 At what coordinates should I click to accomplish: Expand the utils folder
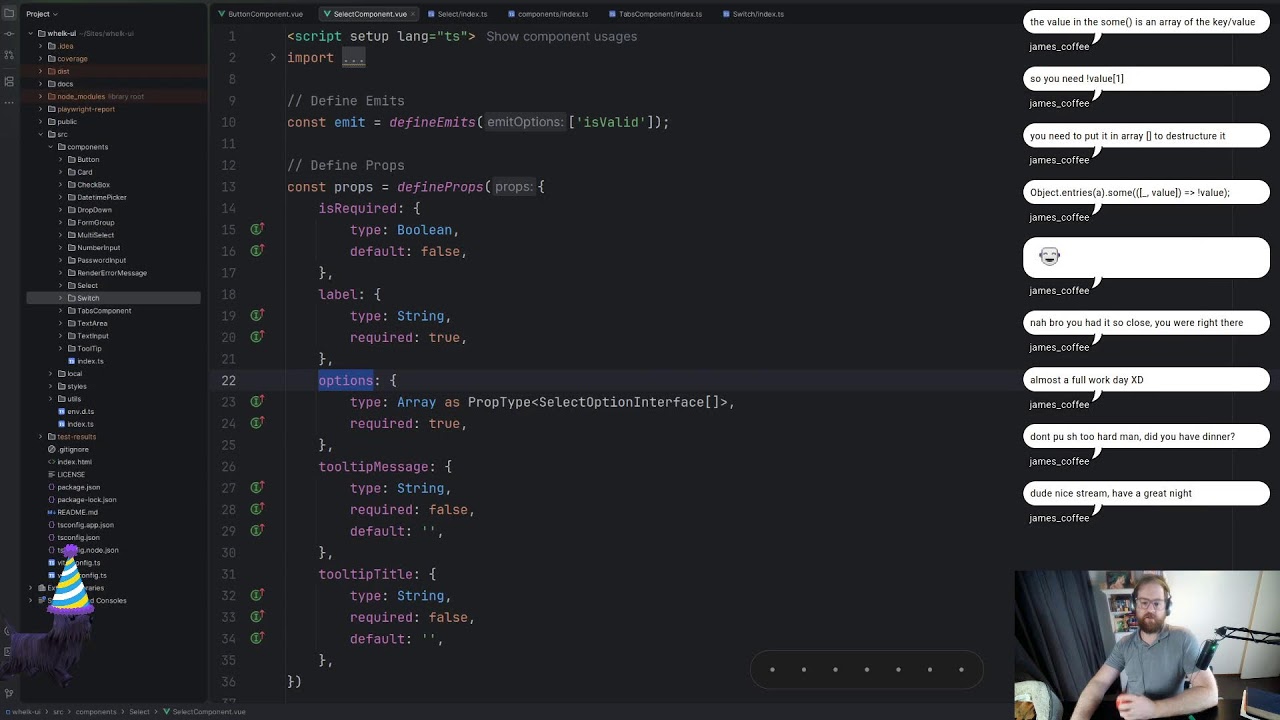[x=50, y=399]
